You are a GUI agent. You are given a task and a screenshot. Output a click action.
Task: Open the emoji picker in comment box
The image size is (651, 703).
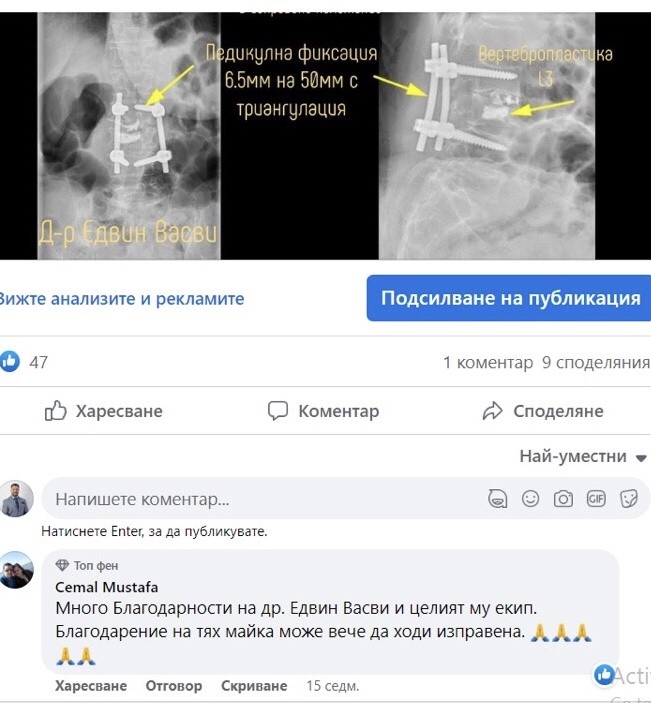click(530, 499)
